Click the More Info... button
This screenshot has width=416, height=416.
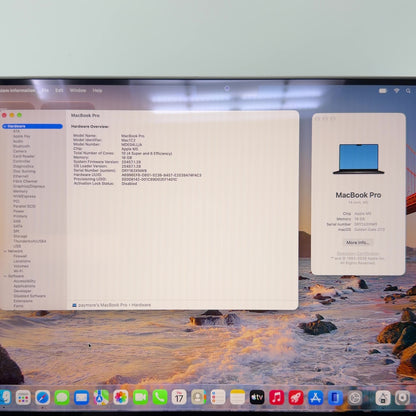(x=358, y=242)
